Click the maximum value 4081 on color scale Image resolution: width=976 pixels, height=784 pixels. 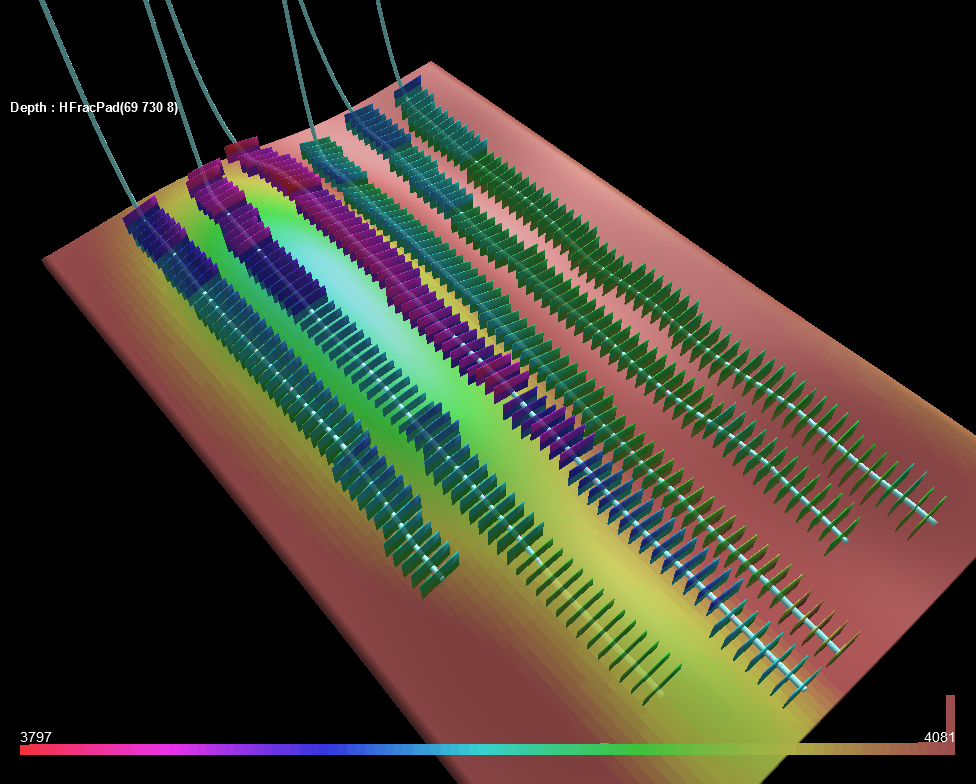tap(939, 737)
